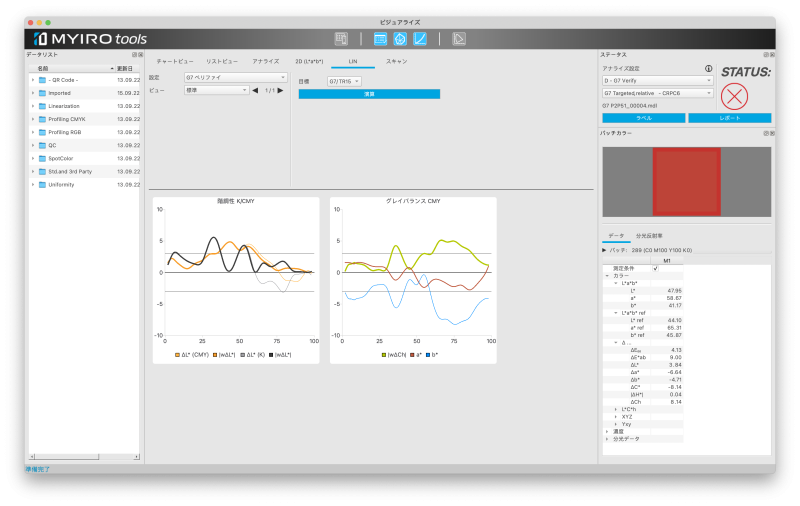
Task: Toggle the 測定条件 M1 checkbox
Action: click(x=655, y=268)
